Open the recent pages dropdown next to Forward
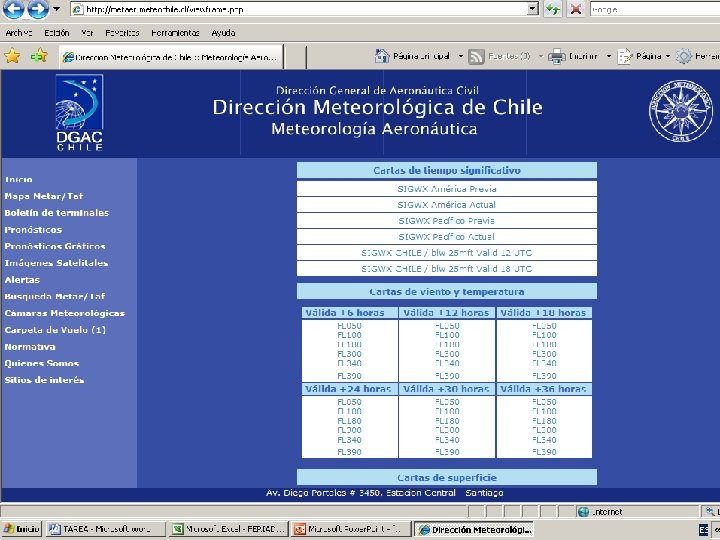The image size is (720, 540). 56,9
